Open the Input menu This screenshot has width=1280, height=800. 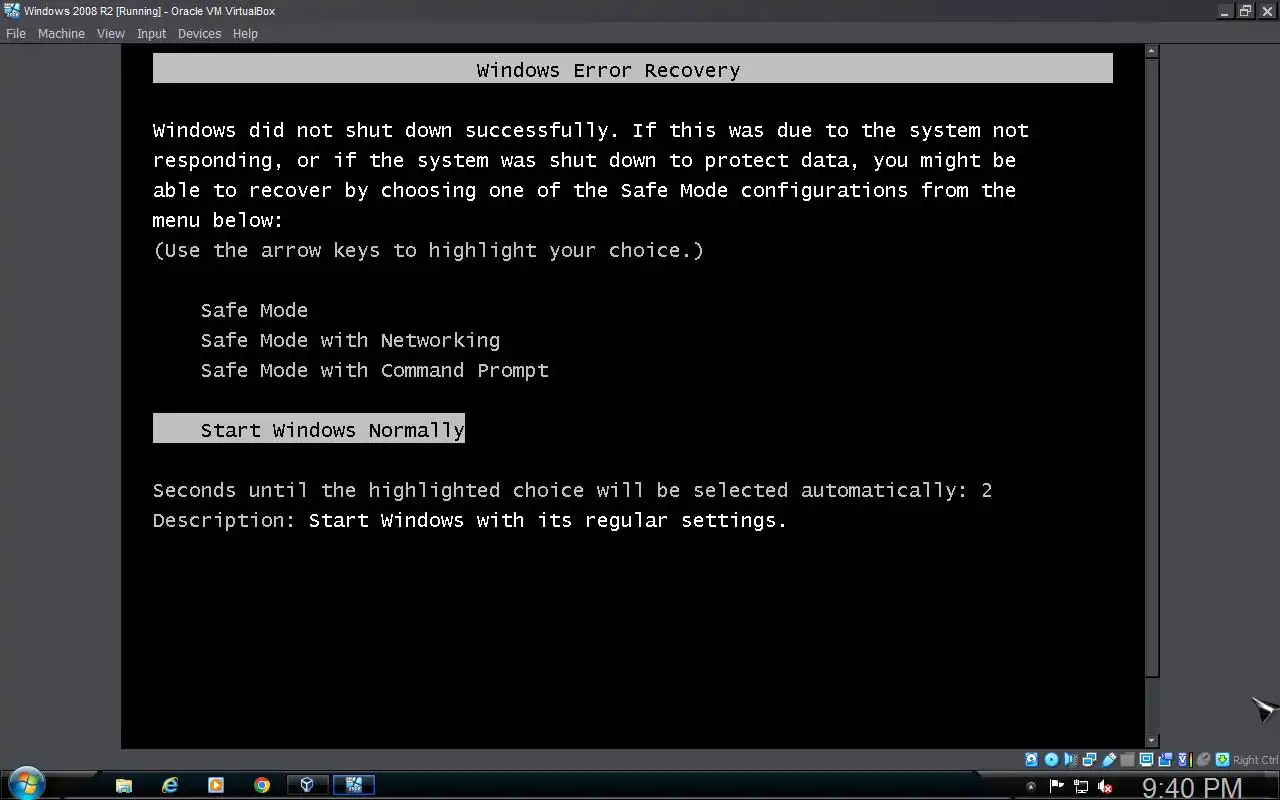pyautogui.click(x=151, y=33)
